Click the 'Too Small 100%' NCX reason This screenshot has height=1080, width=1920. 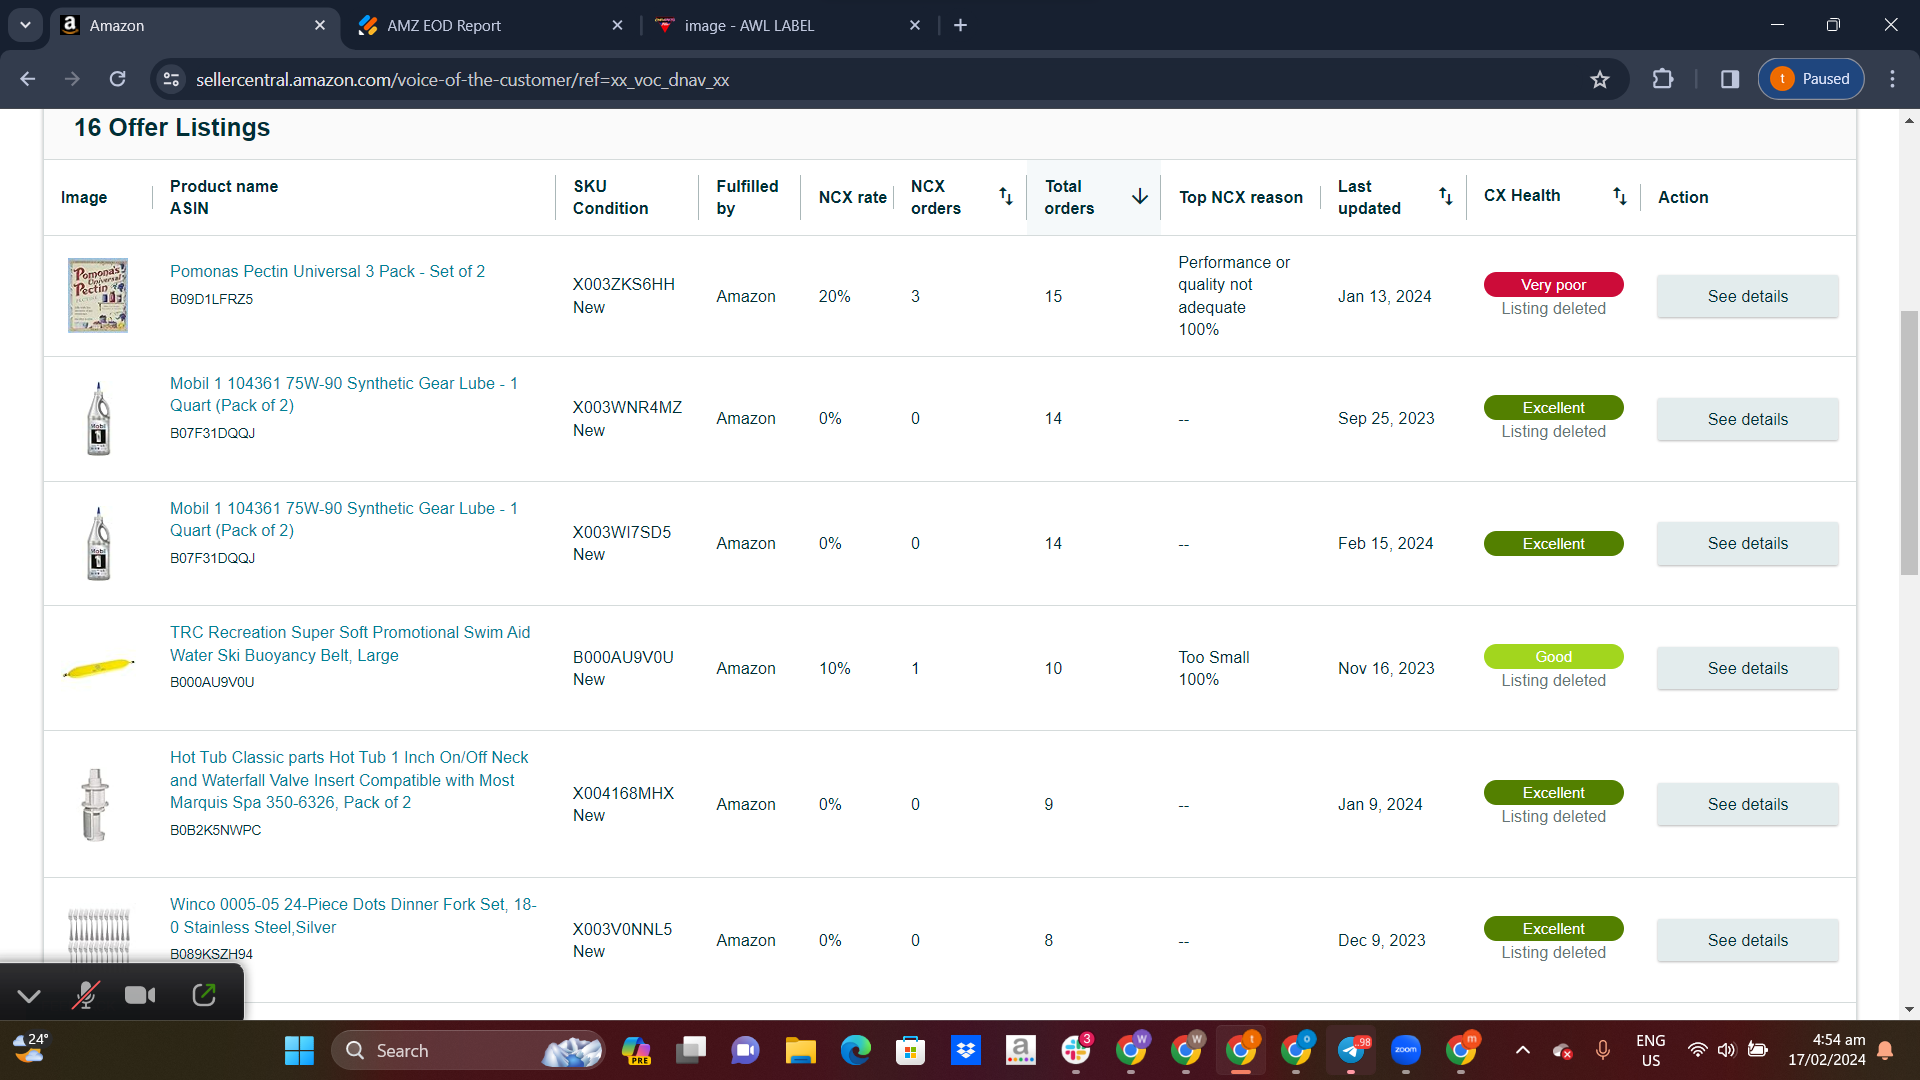point(1214,668)
